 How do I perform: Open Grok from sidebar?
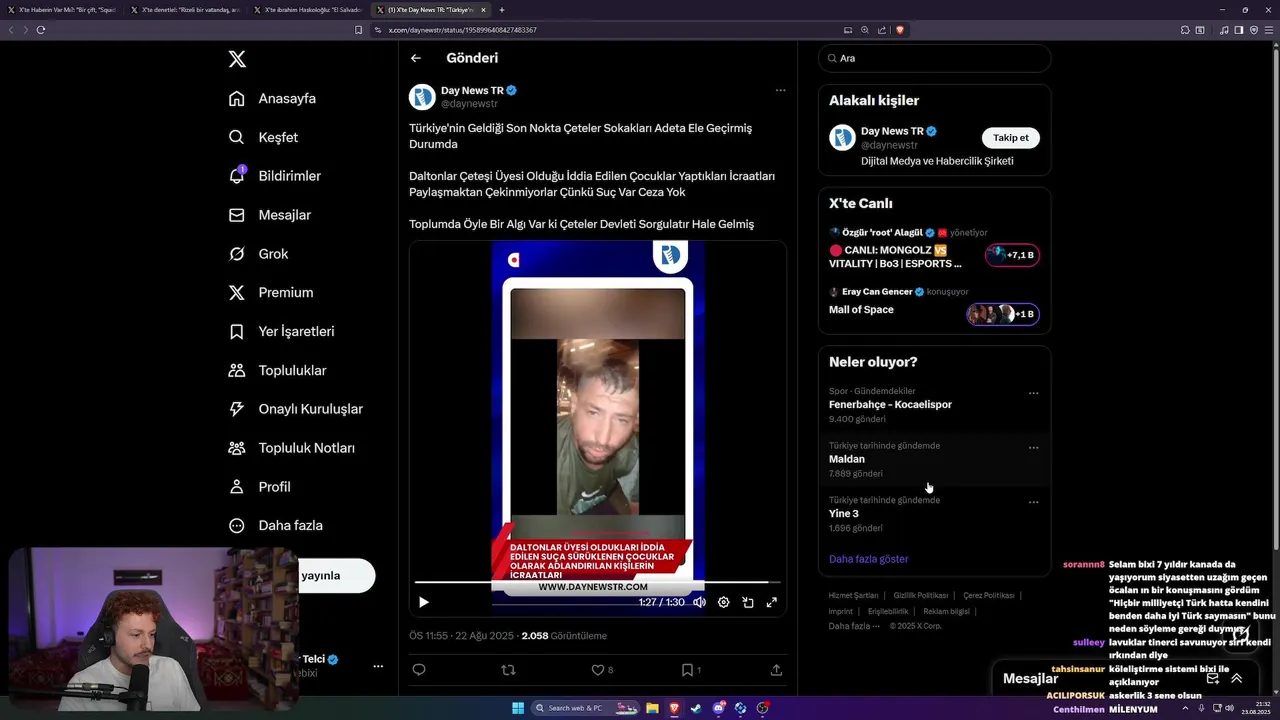(x=258, y=254)
